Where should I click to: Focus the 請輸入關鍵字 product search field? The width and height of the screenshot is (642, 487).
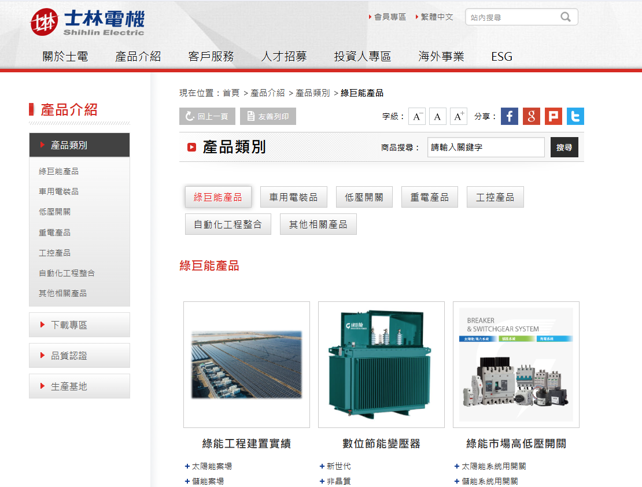[x=486, y=147]
